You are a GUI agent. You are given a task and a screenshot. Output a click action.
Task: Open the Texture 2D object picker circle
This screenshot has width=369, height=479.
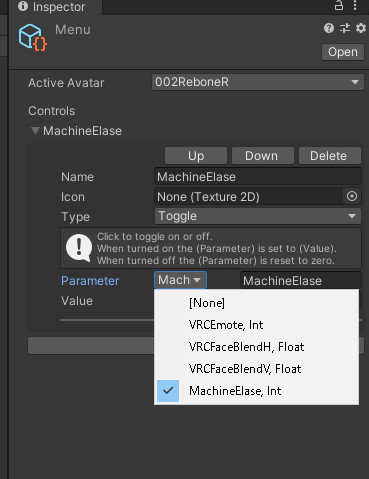[x=352, y=196]
